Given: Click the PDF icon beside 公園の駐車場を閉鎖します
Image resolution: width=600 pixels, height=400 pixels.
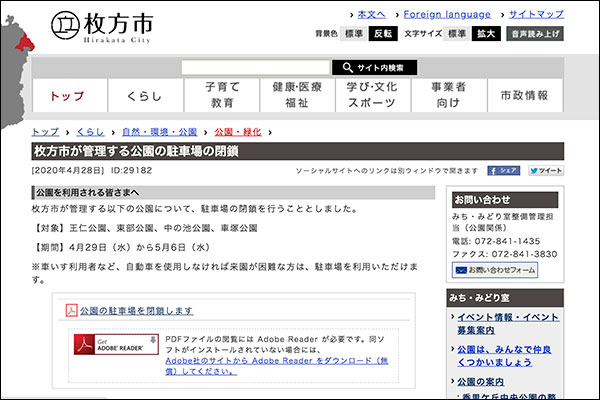Looking at the screenshot, I should coord(72,311).
